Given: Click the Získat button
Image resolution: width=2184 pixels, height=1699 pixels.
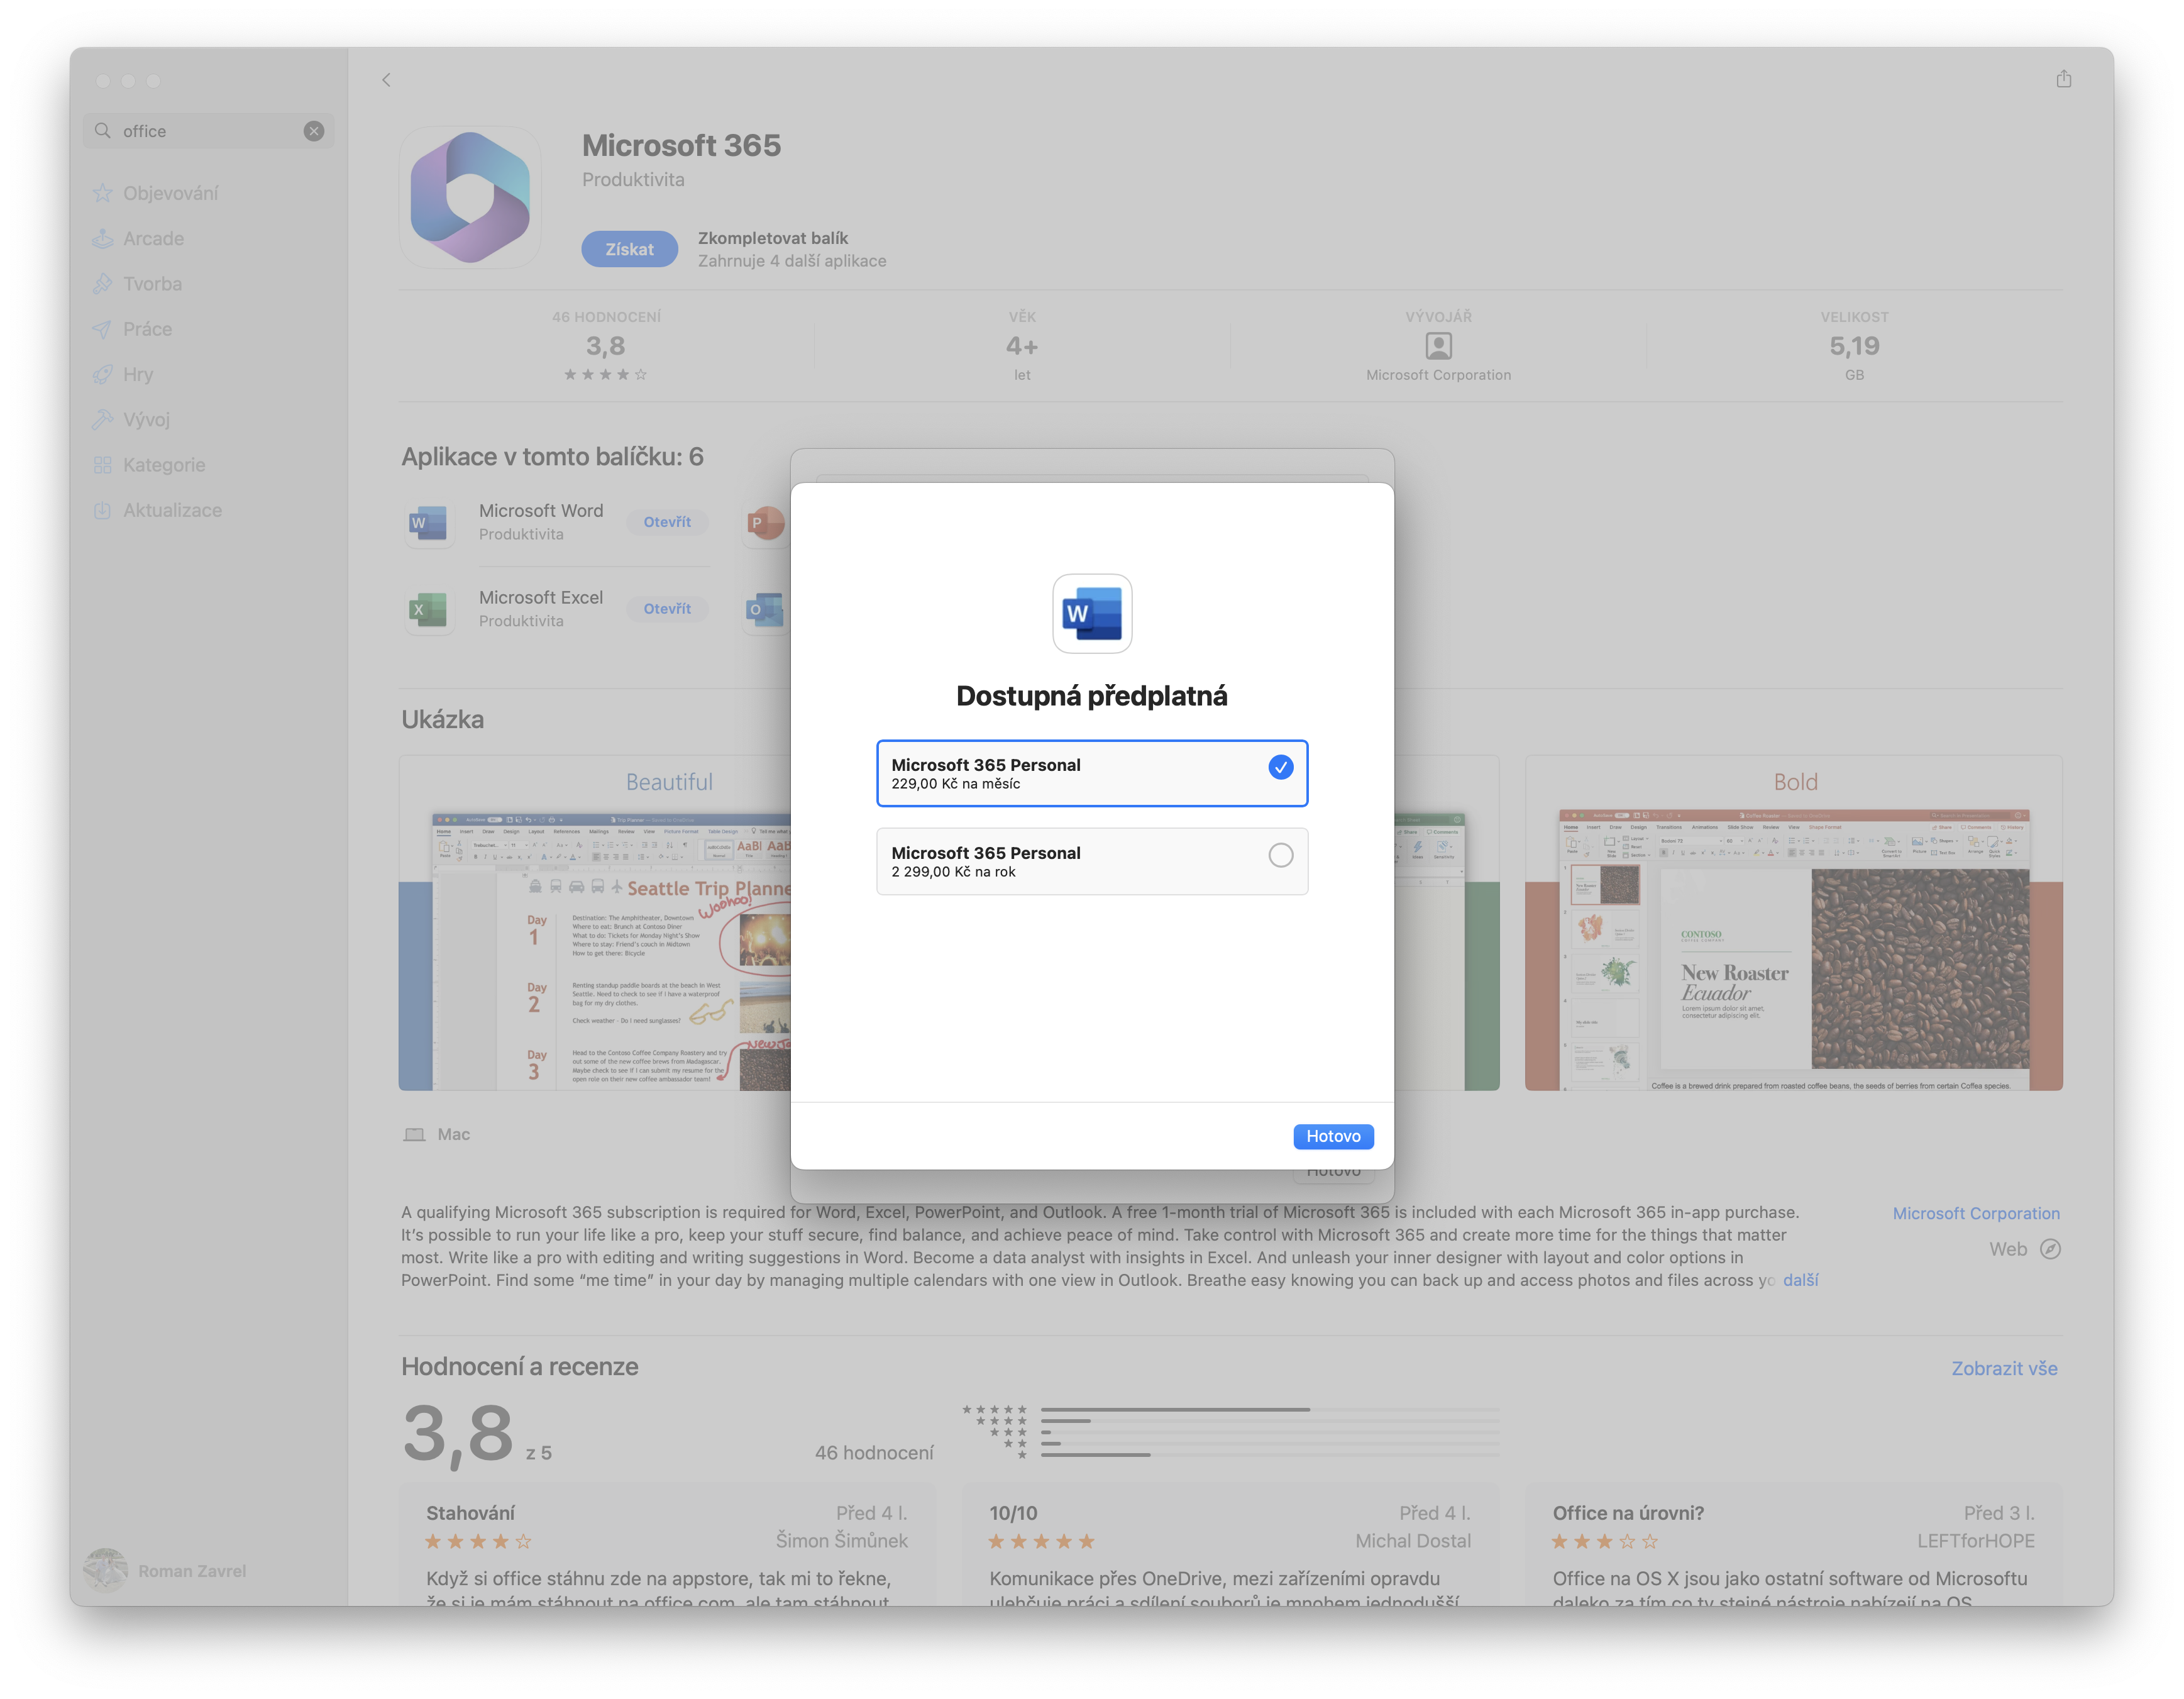Looking at the screenshot, I should click(629, 249).
